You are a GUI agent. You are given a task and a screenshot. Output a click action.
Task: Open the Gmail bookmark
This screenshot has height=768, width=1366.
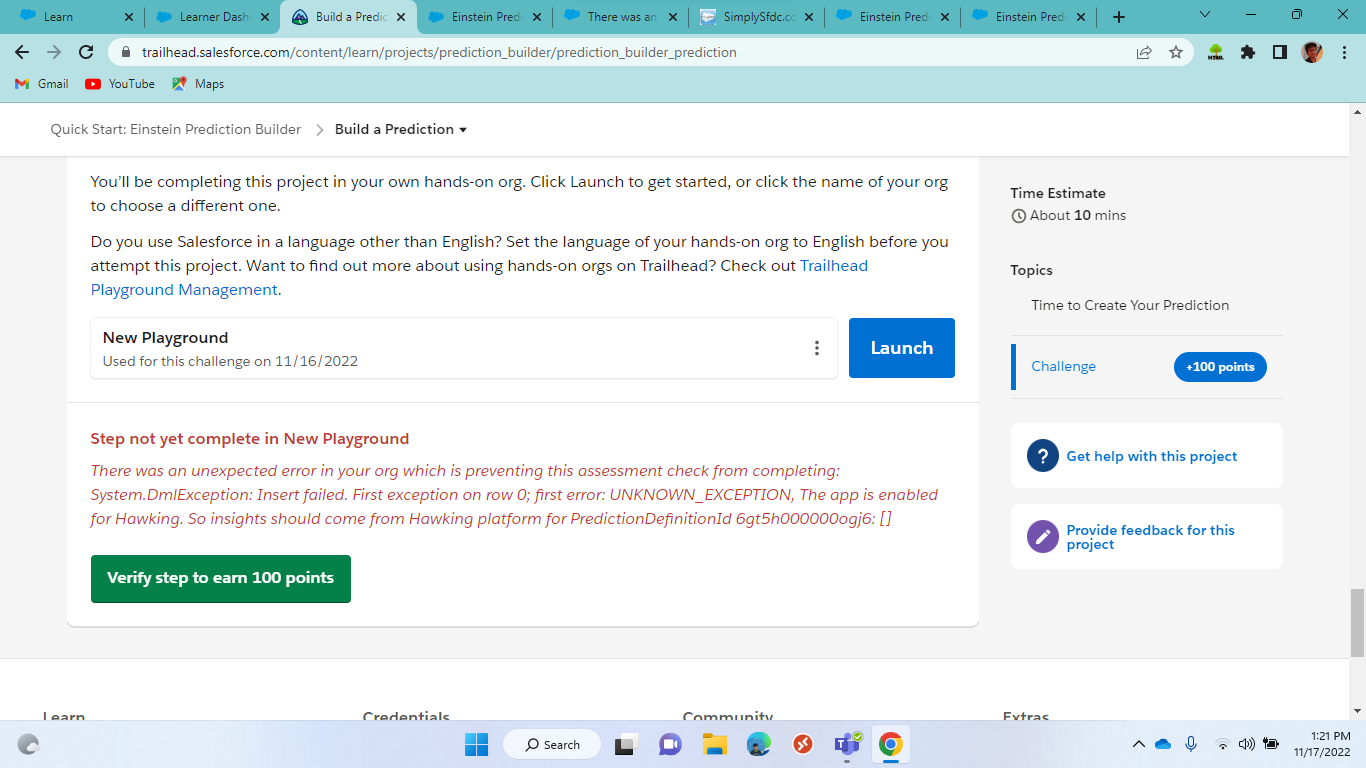click(42, 84)
